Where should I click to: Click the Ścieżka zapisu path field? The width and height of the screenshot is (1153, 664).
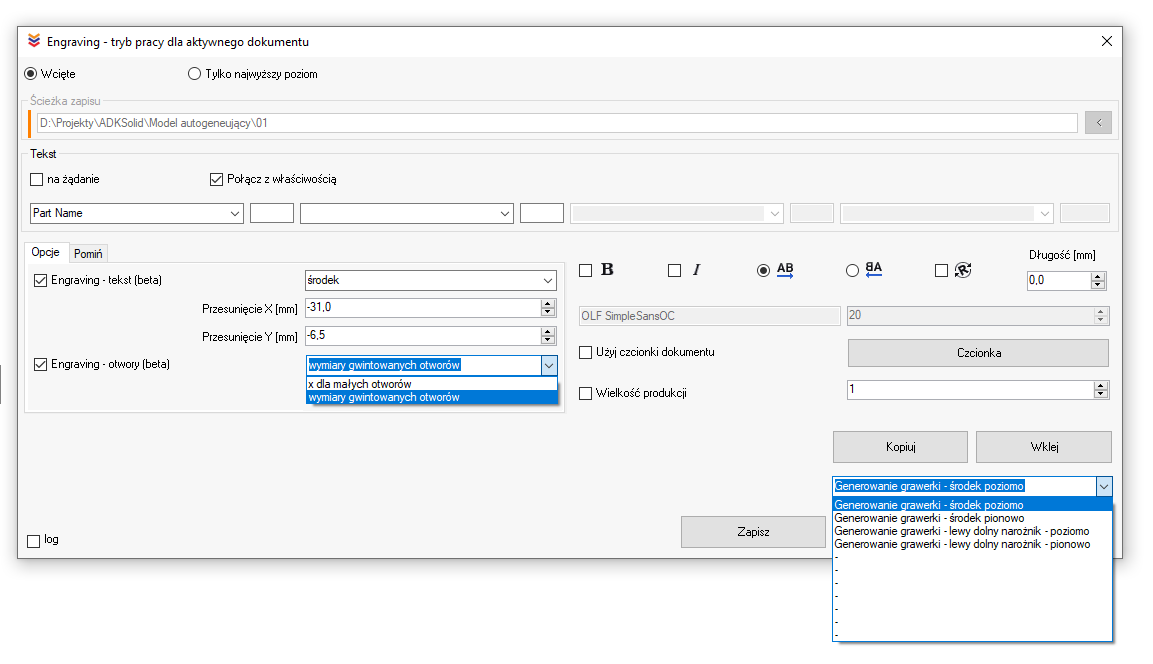557,123
